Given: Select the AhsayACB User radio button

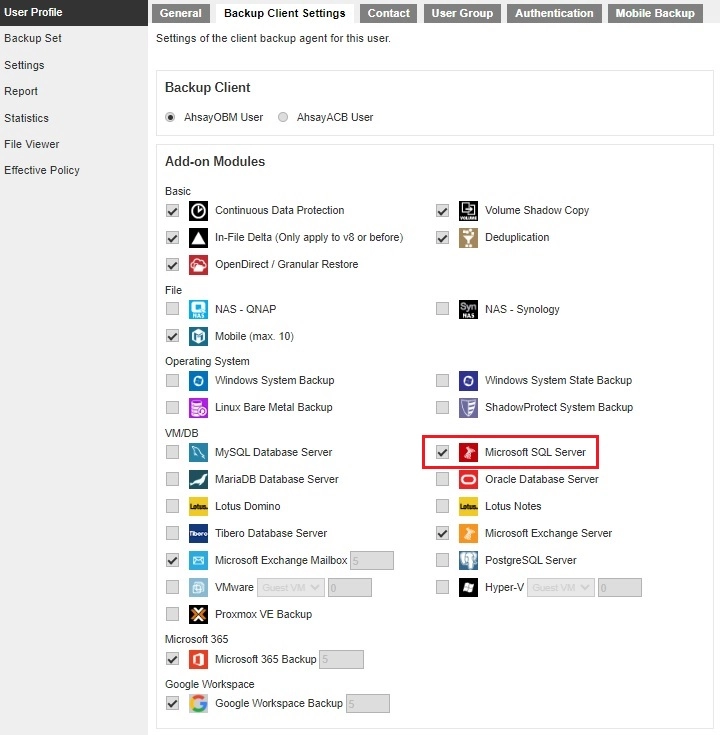Looking at the screenshot, I should [x=283, y=118].
